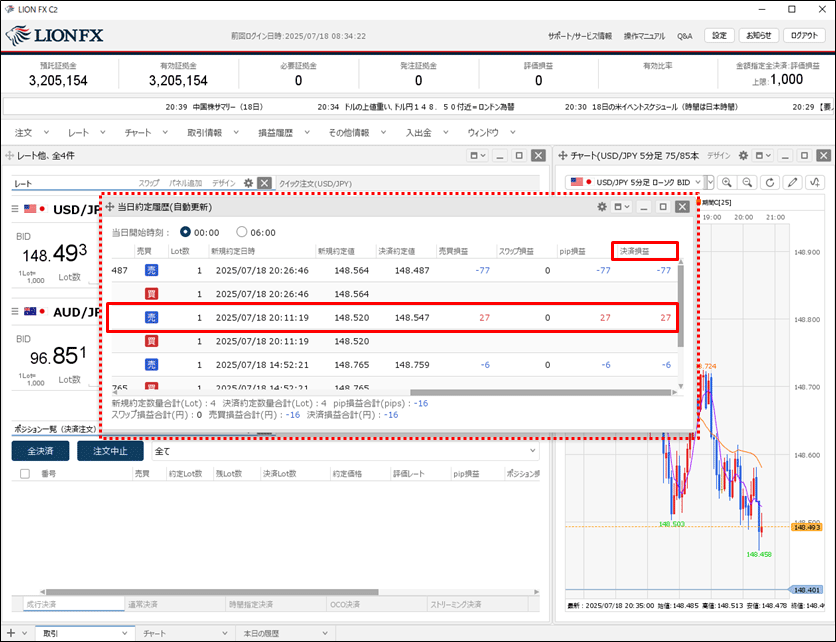
Task: Open gear settings in chart panel title bar
Action: [741, 156]
